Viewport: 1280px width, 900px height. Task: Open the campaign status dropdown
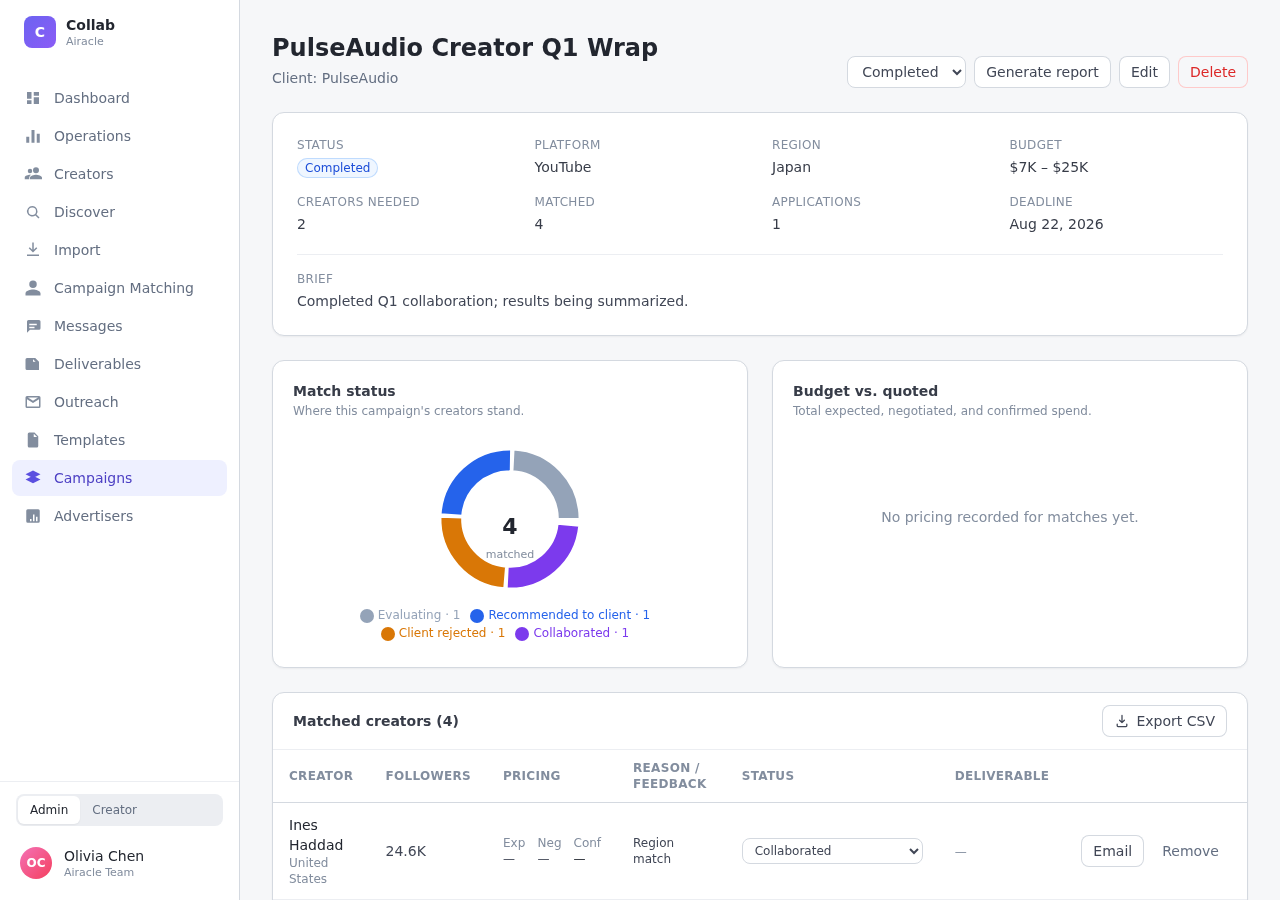coord(906,72)
